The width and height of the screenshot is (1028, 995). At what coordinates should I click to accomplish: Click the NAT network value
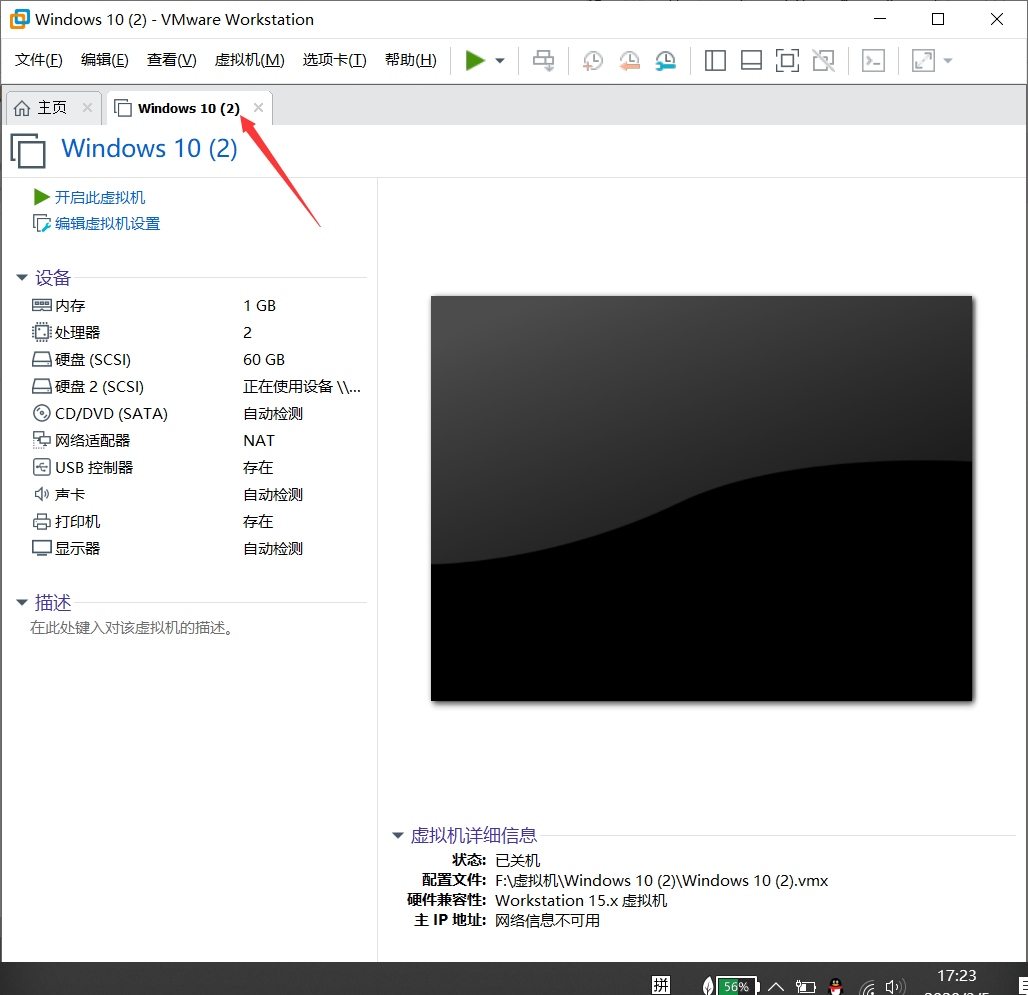[259, 440]
